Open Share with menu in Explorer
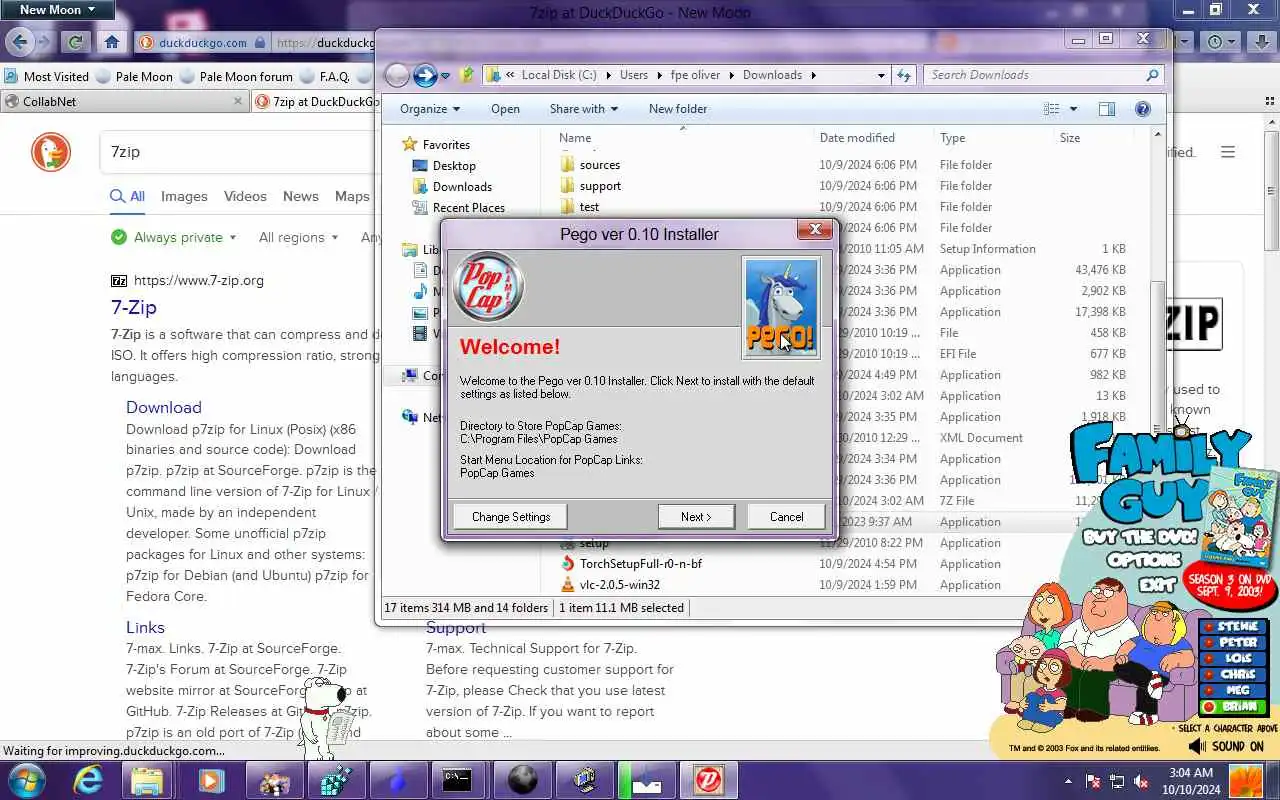Viewport: 1280px width, 800px height. pos(584,109)
